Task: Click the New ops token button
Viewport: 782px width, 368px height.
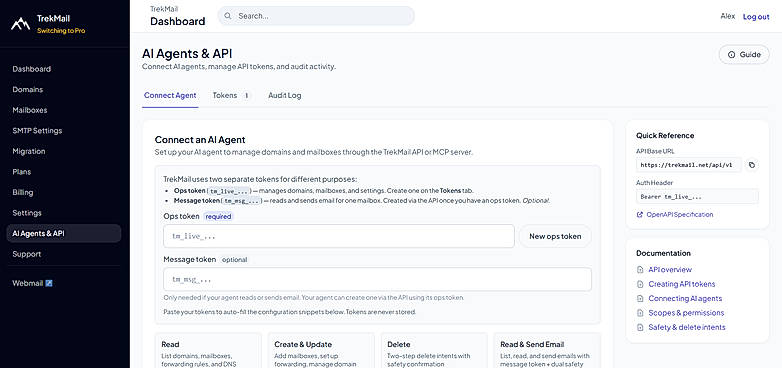Action: [555, 236]
